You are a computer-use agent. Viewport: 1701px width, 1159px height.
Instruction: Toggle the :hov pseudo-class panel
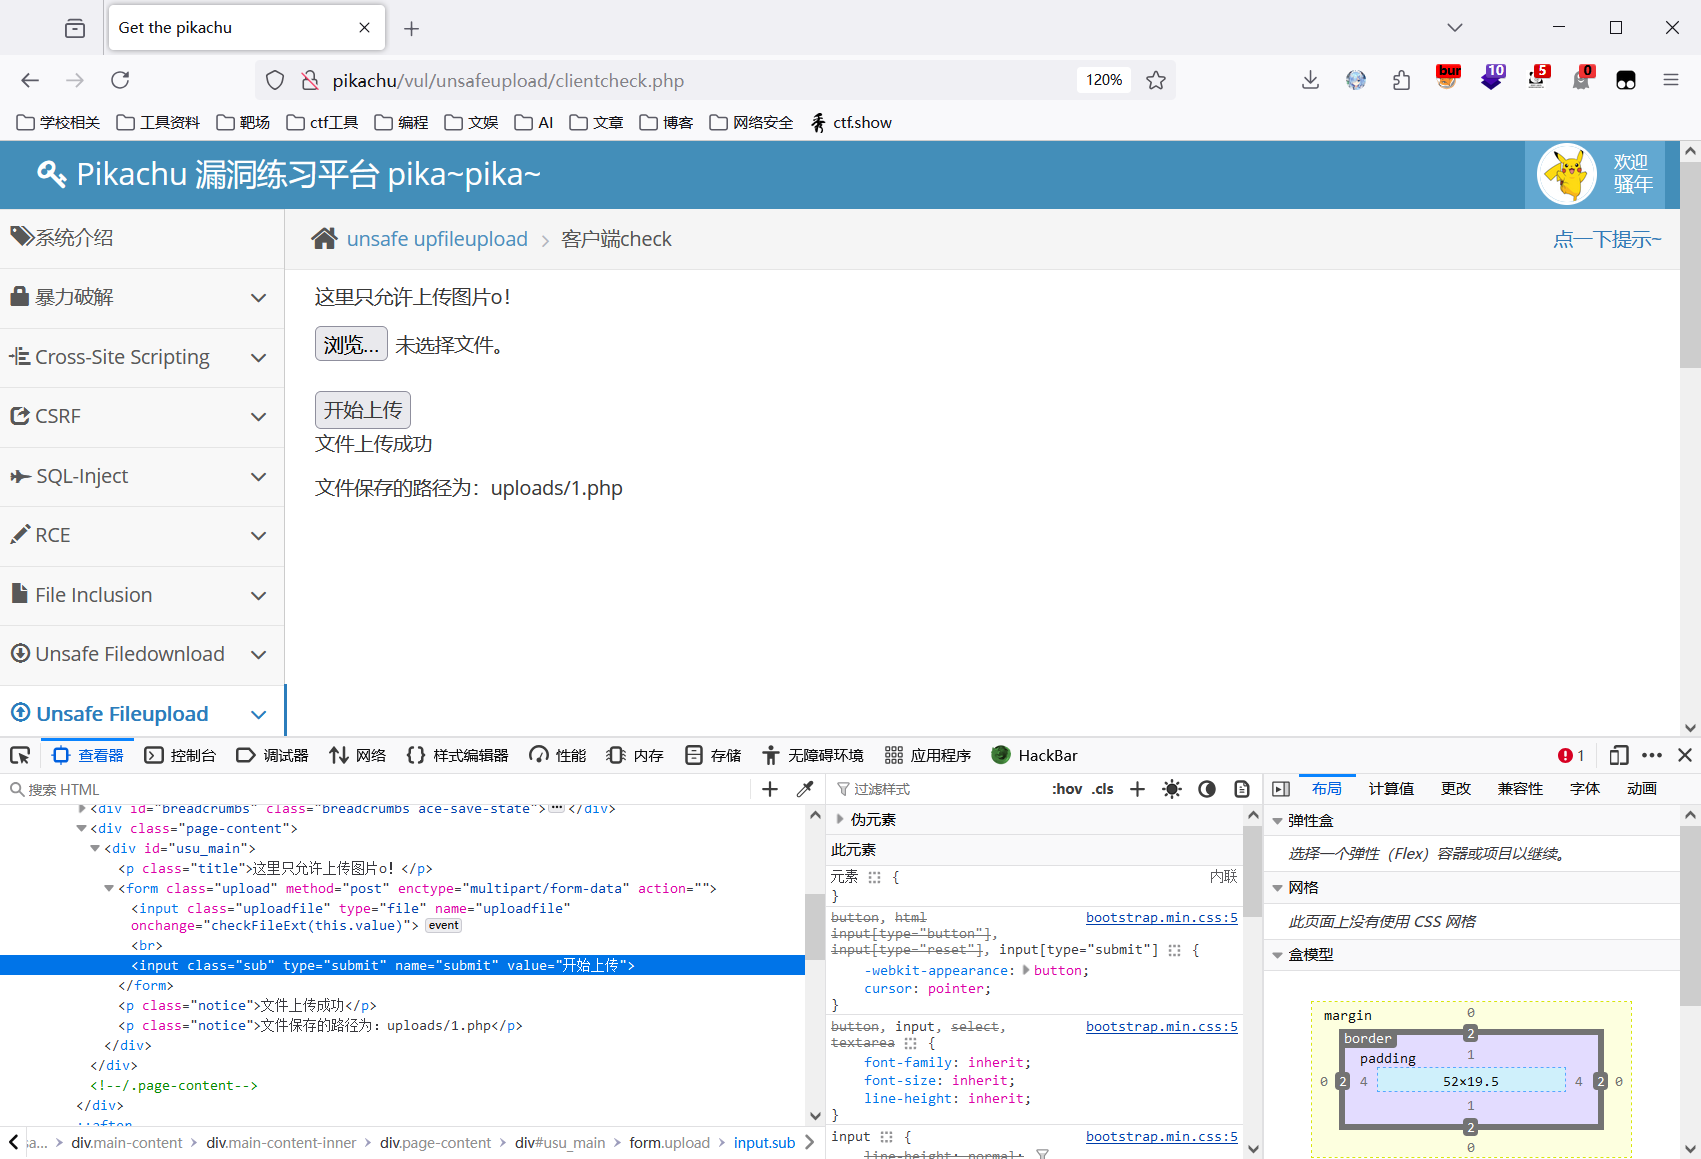[x=1067, y=789]
